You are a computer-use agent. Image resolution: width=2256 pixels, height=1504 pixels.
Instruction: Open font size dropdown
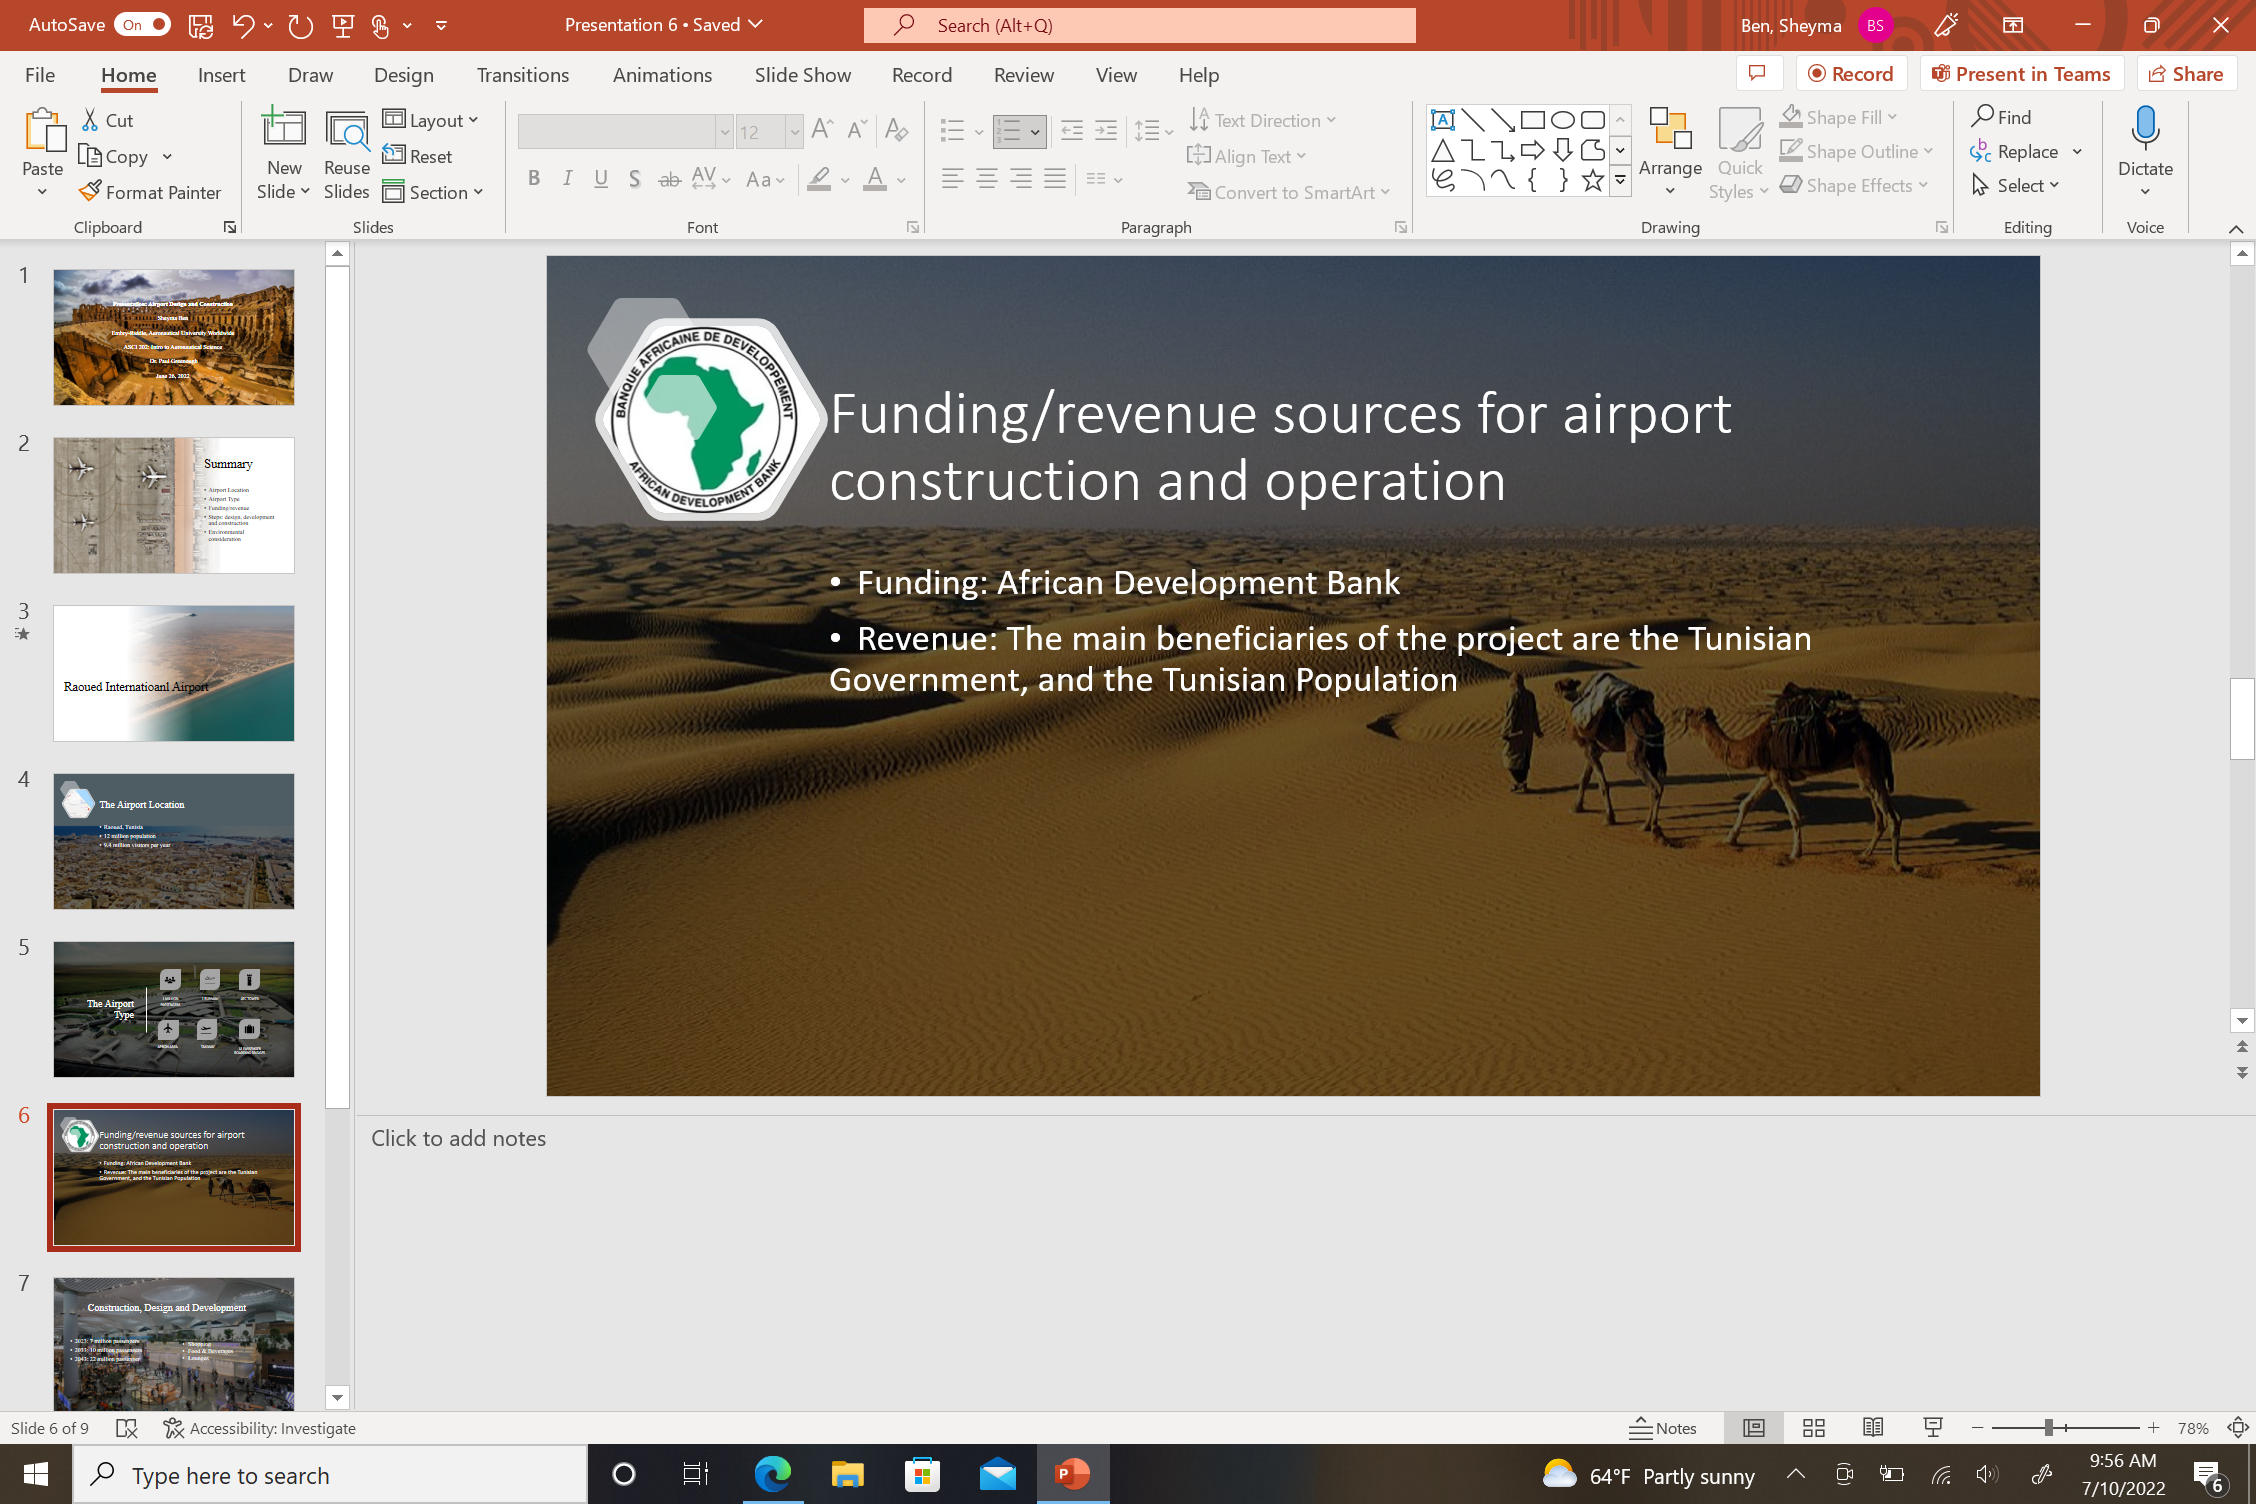(x=794, y=131)
